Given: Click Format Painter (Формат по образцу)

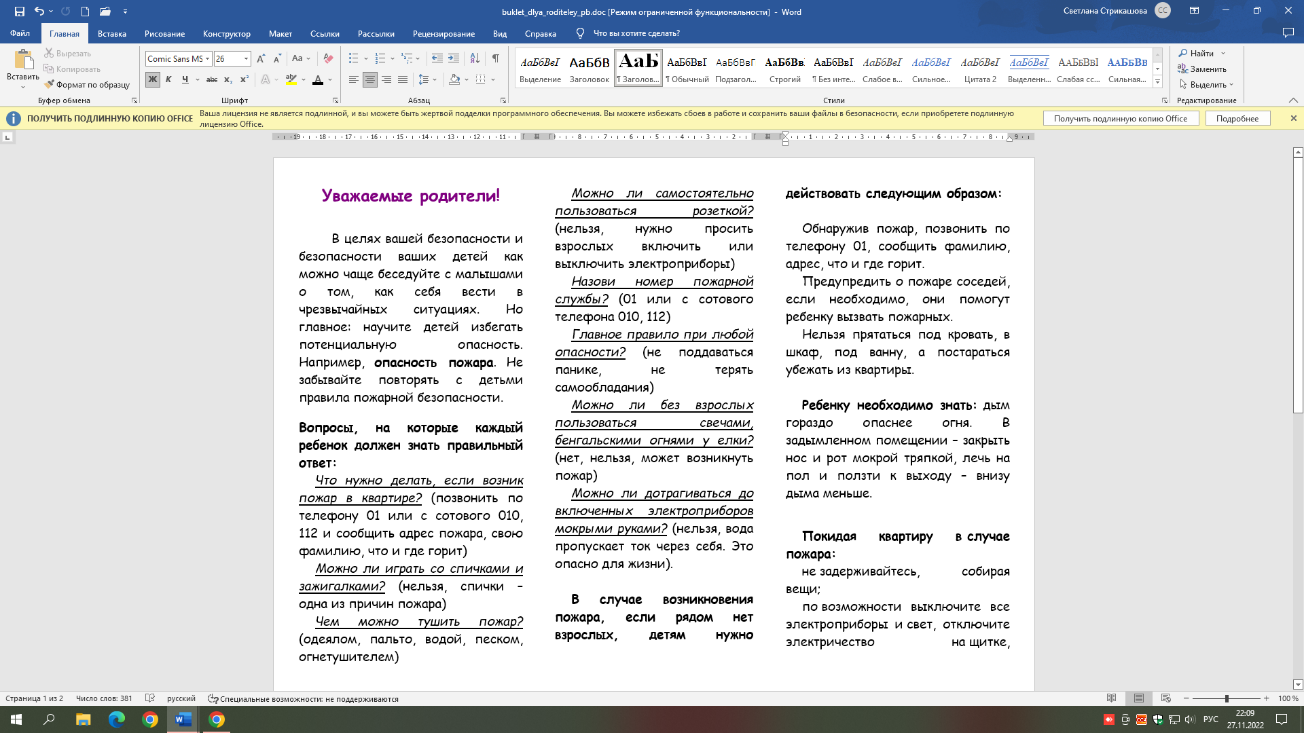Looking at the screenshot, I should 87,85.
